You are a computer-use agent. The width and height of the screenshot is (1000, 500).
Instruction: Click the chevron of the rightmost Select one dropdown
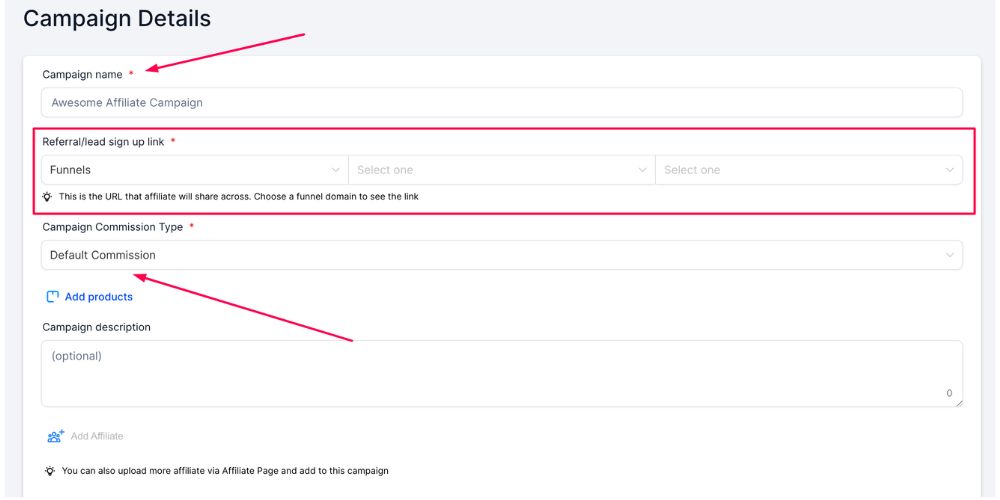click(x=949, y=170)
